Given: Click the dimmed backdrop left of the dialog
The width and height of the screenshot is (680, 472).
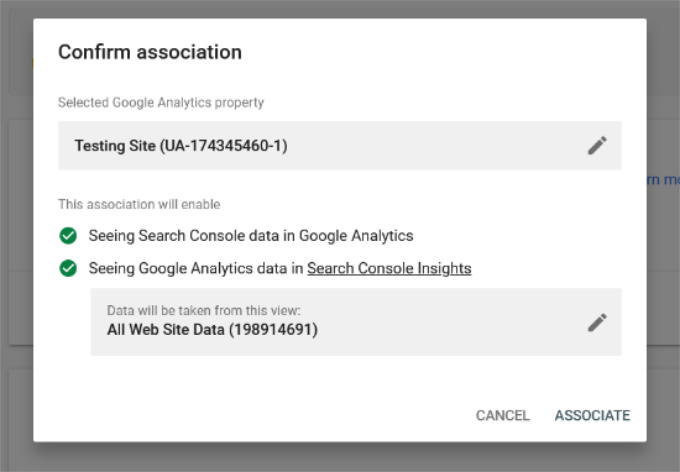Looking at the screenshot, I should click(x=16, y=250).
